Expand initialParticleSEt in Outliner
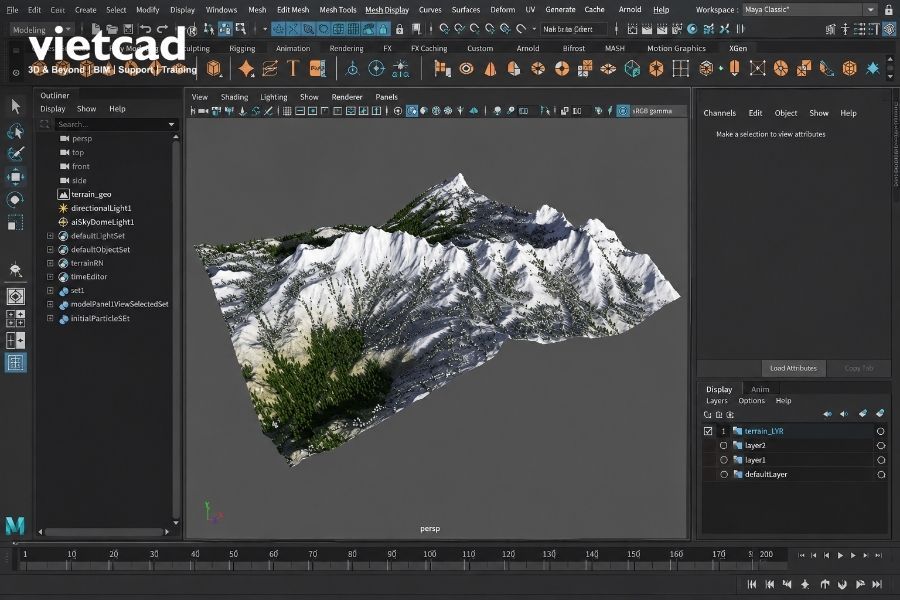Screen dimensions: 900x600 tap(50, 318)
